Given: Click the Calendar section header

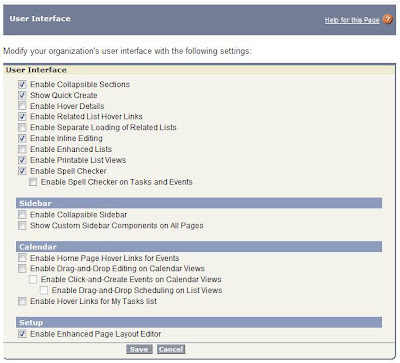Looking at the screenshot, I should (x=199, y=247).
